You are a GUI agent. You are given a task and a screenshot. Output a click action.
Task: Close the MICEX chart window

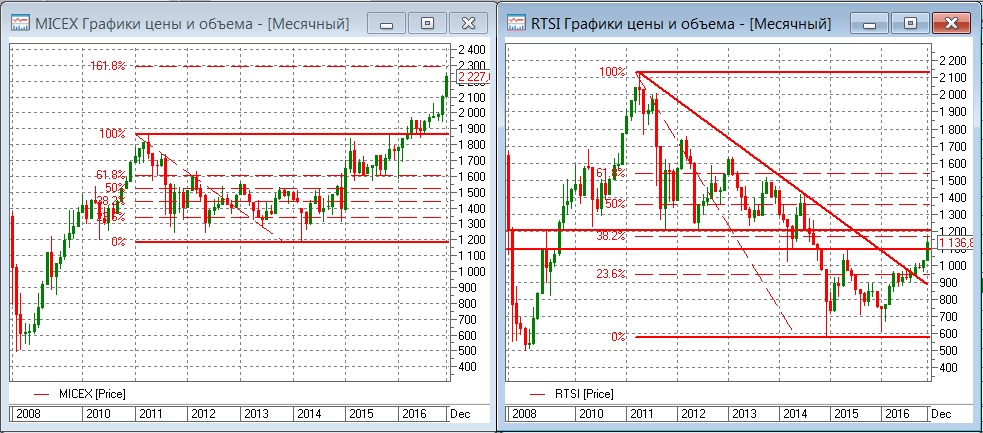point(467,21)
